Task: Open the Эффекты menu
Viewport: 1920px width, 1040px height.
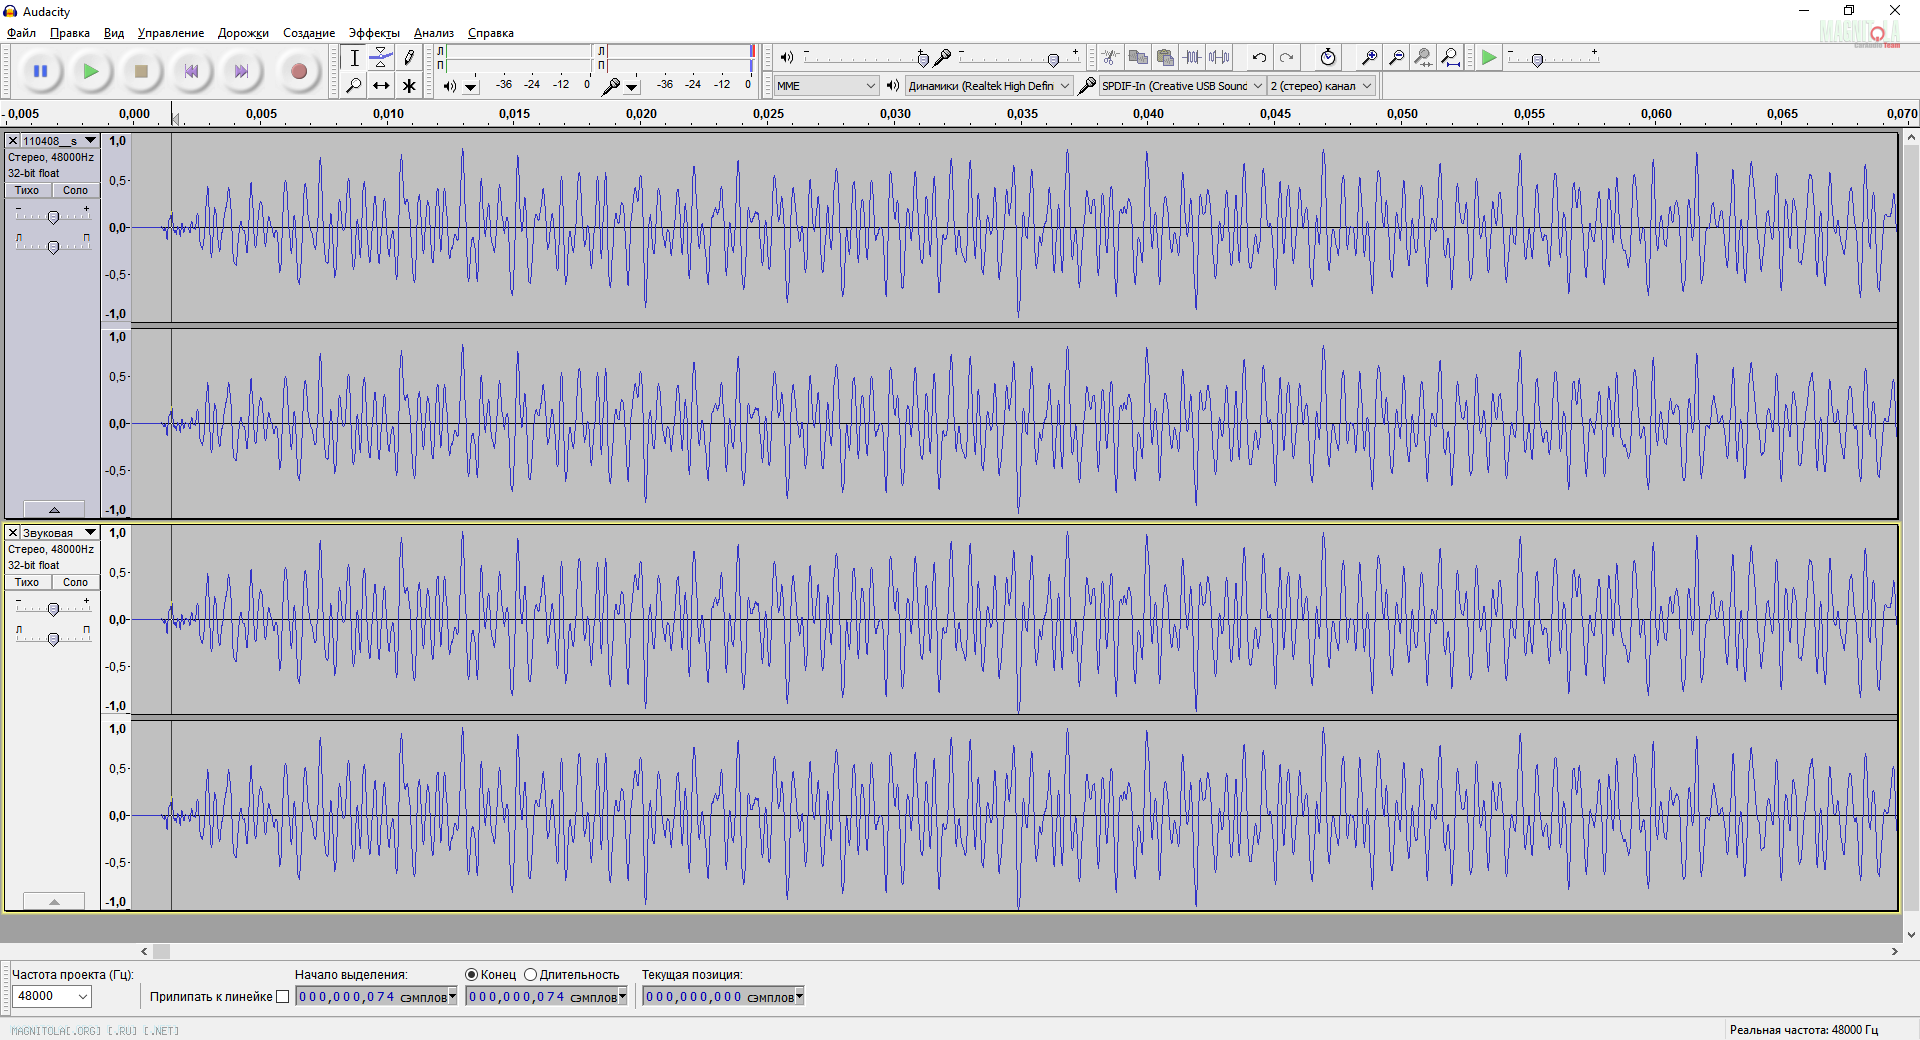Action: 374,33
